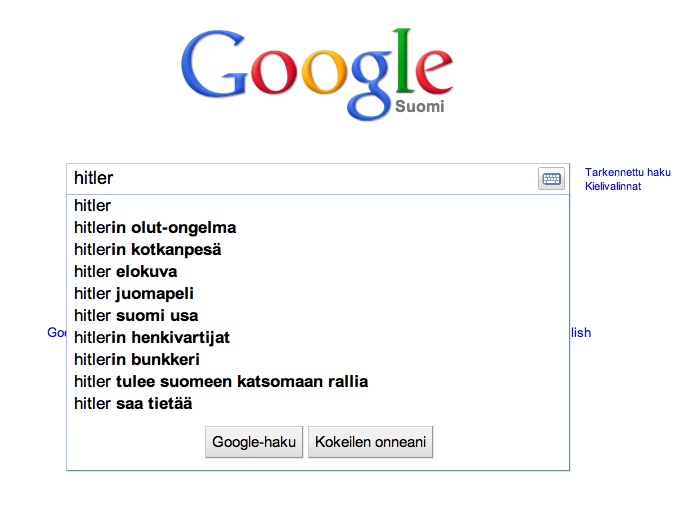Image resolution: width=700 pixels, height=518 pixels.
Task: Pick the 'hitlerin henkivartijat' suggestion
Action: pos(152,338)
